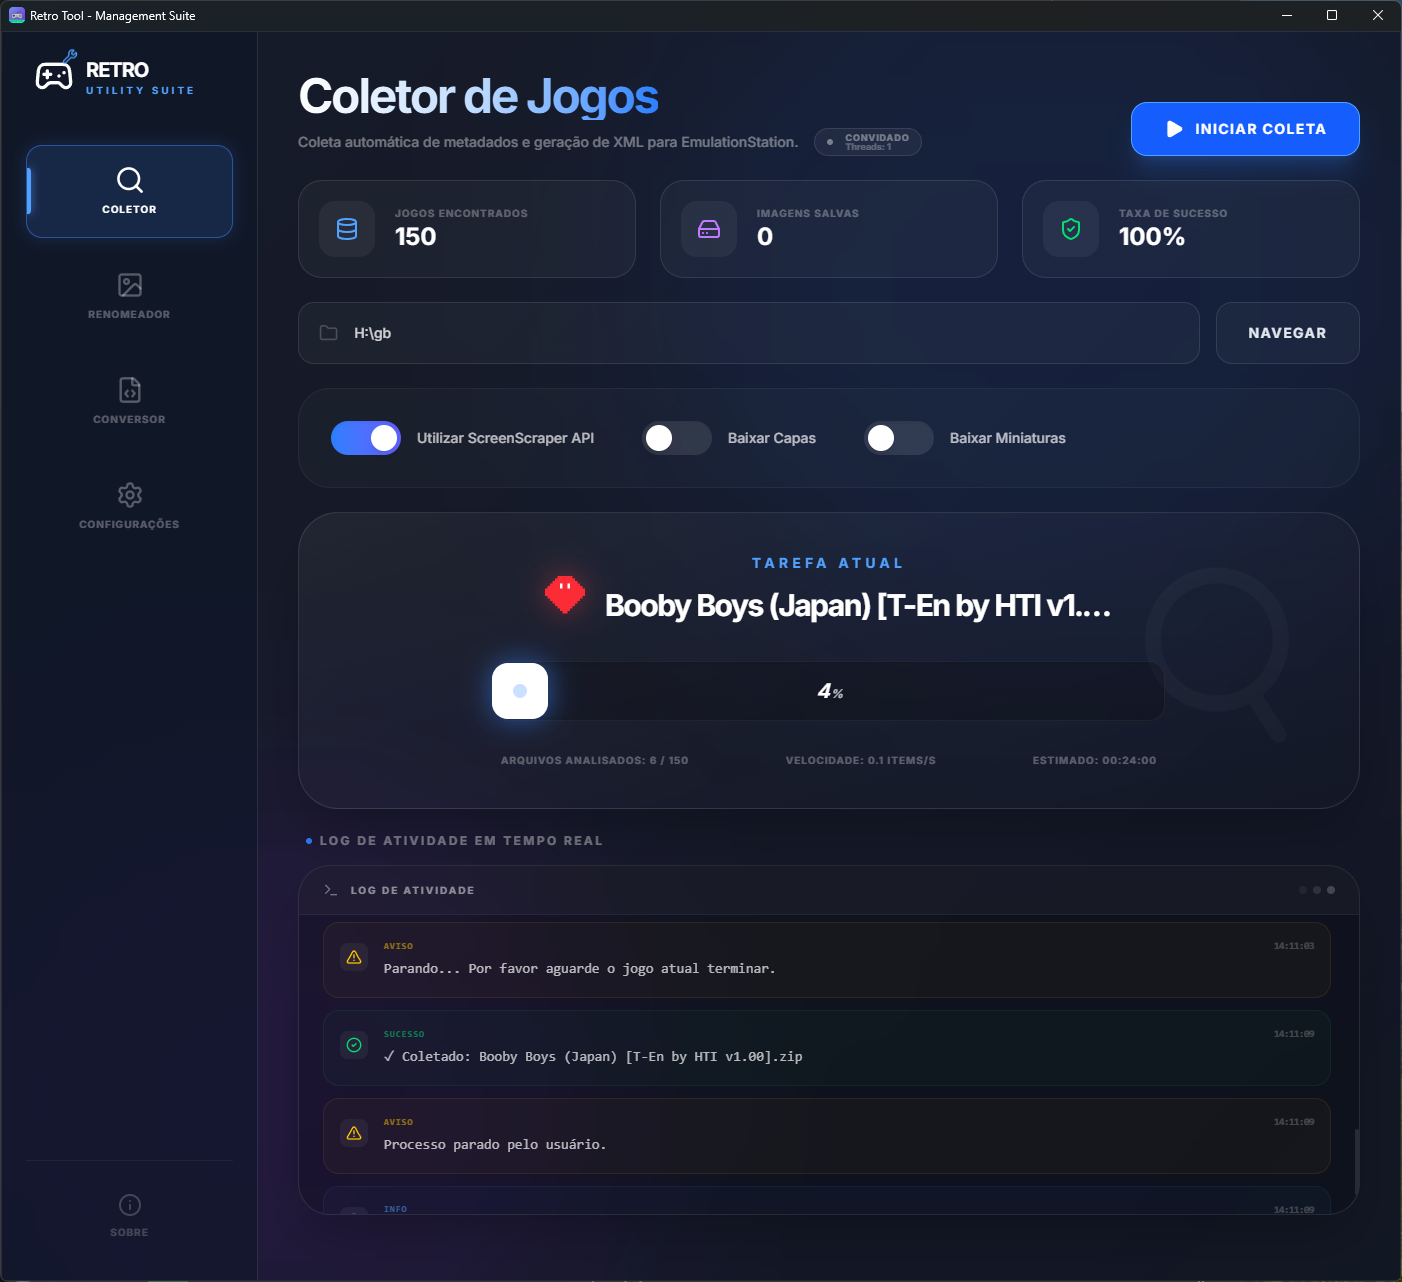1402x1282 pixels.
Task: Click the 4% progress bar
Action: (828, 691)
